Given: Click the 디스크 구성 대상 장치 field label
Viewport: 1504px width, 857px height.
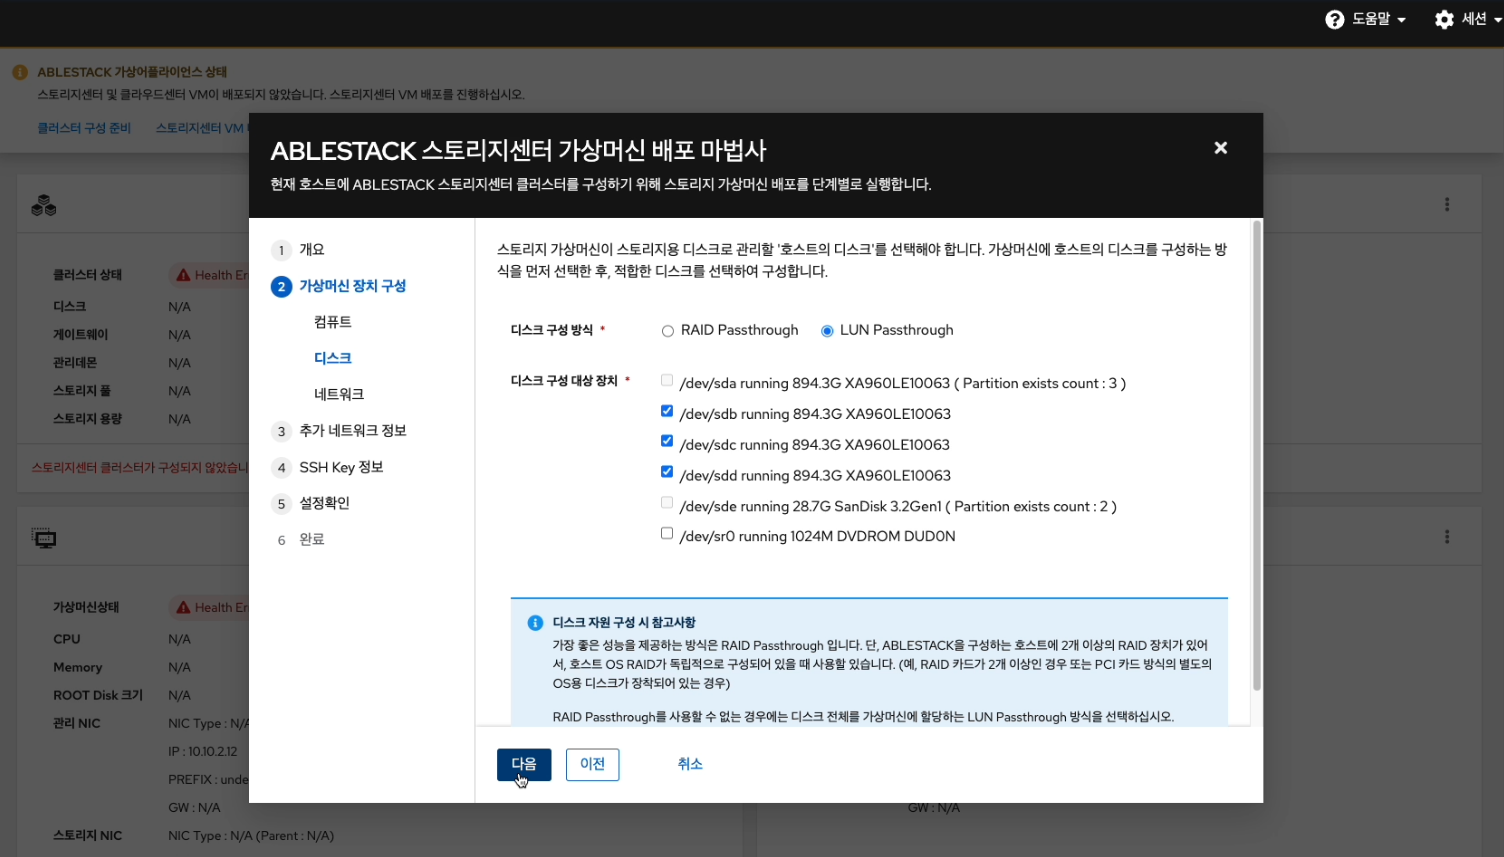Looking at the screenshot, I should point(564,380).
